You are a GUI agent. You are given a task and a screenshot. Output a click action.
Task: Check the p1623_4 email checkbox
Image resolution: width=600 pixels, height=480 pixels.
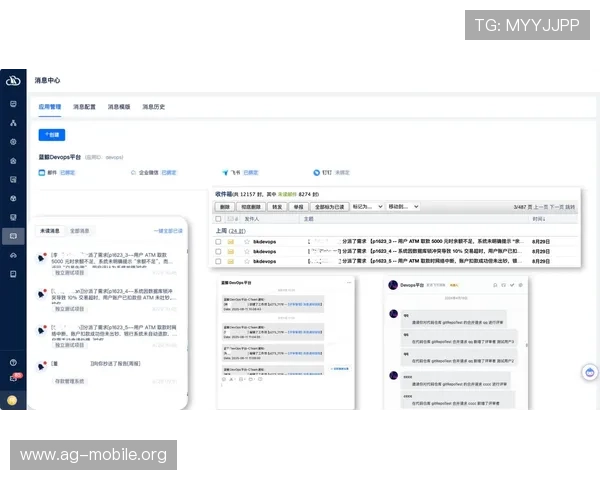[218, 251]
